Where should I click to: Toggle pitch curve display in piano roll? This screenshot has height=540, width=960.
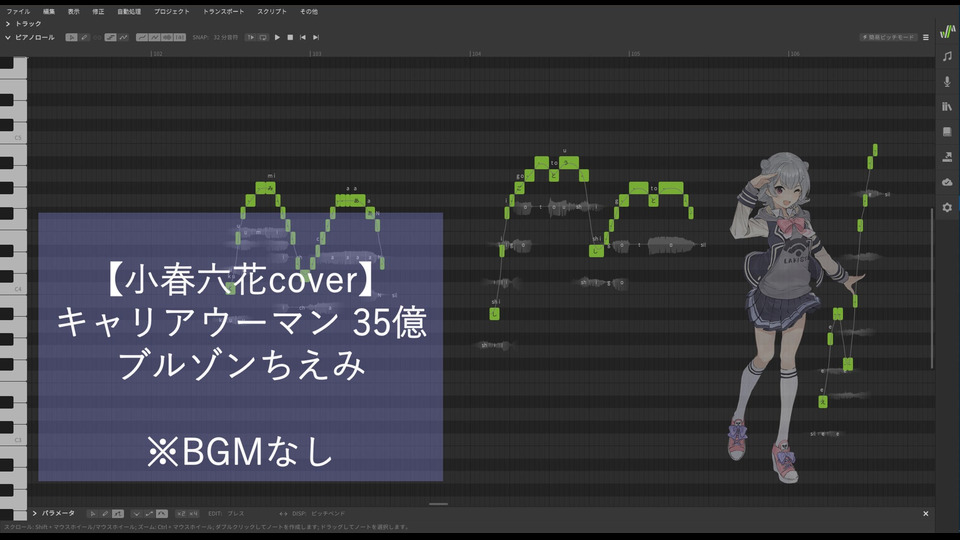click(142, 37)
